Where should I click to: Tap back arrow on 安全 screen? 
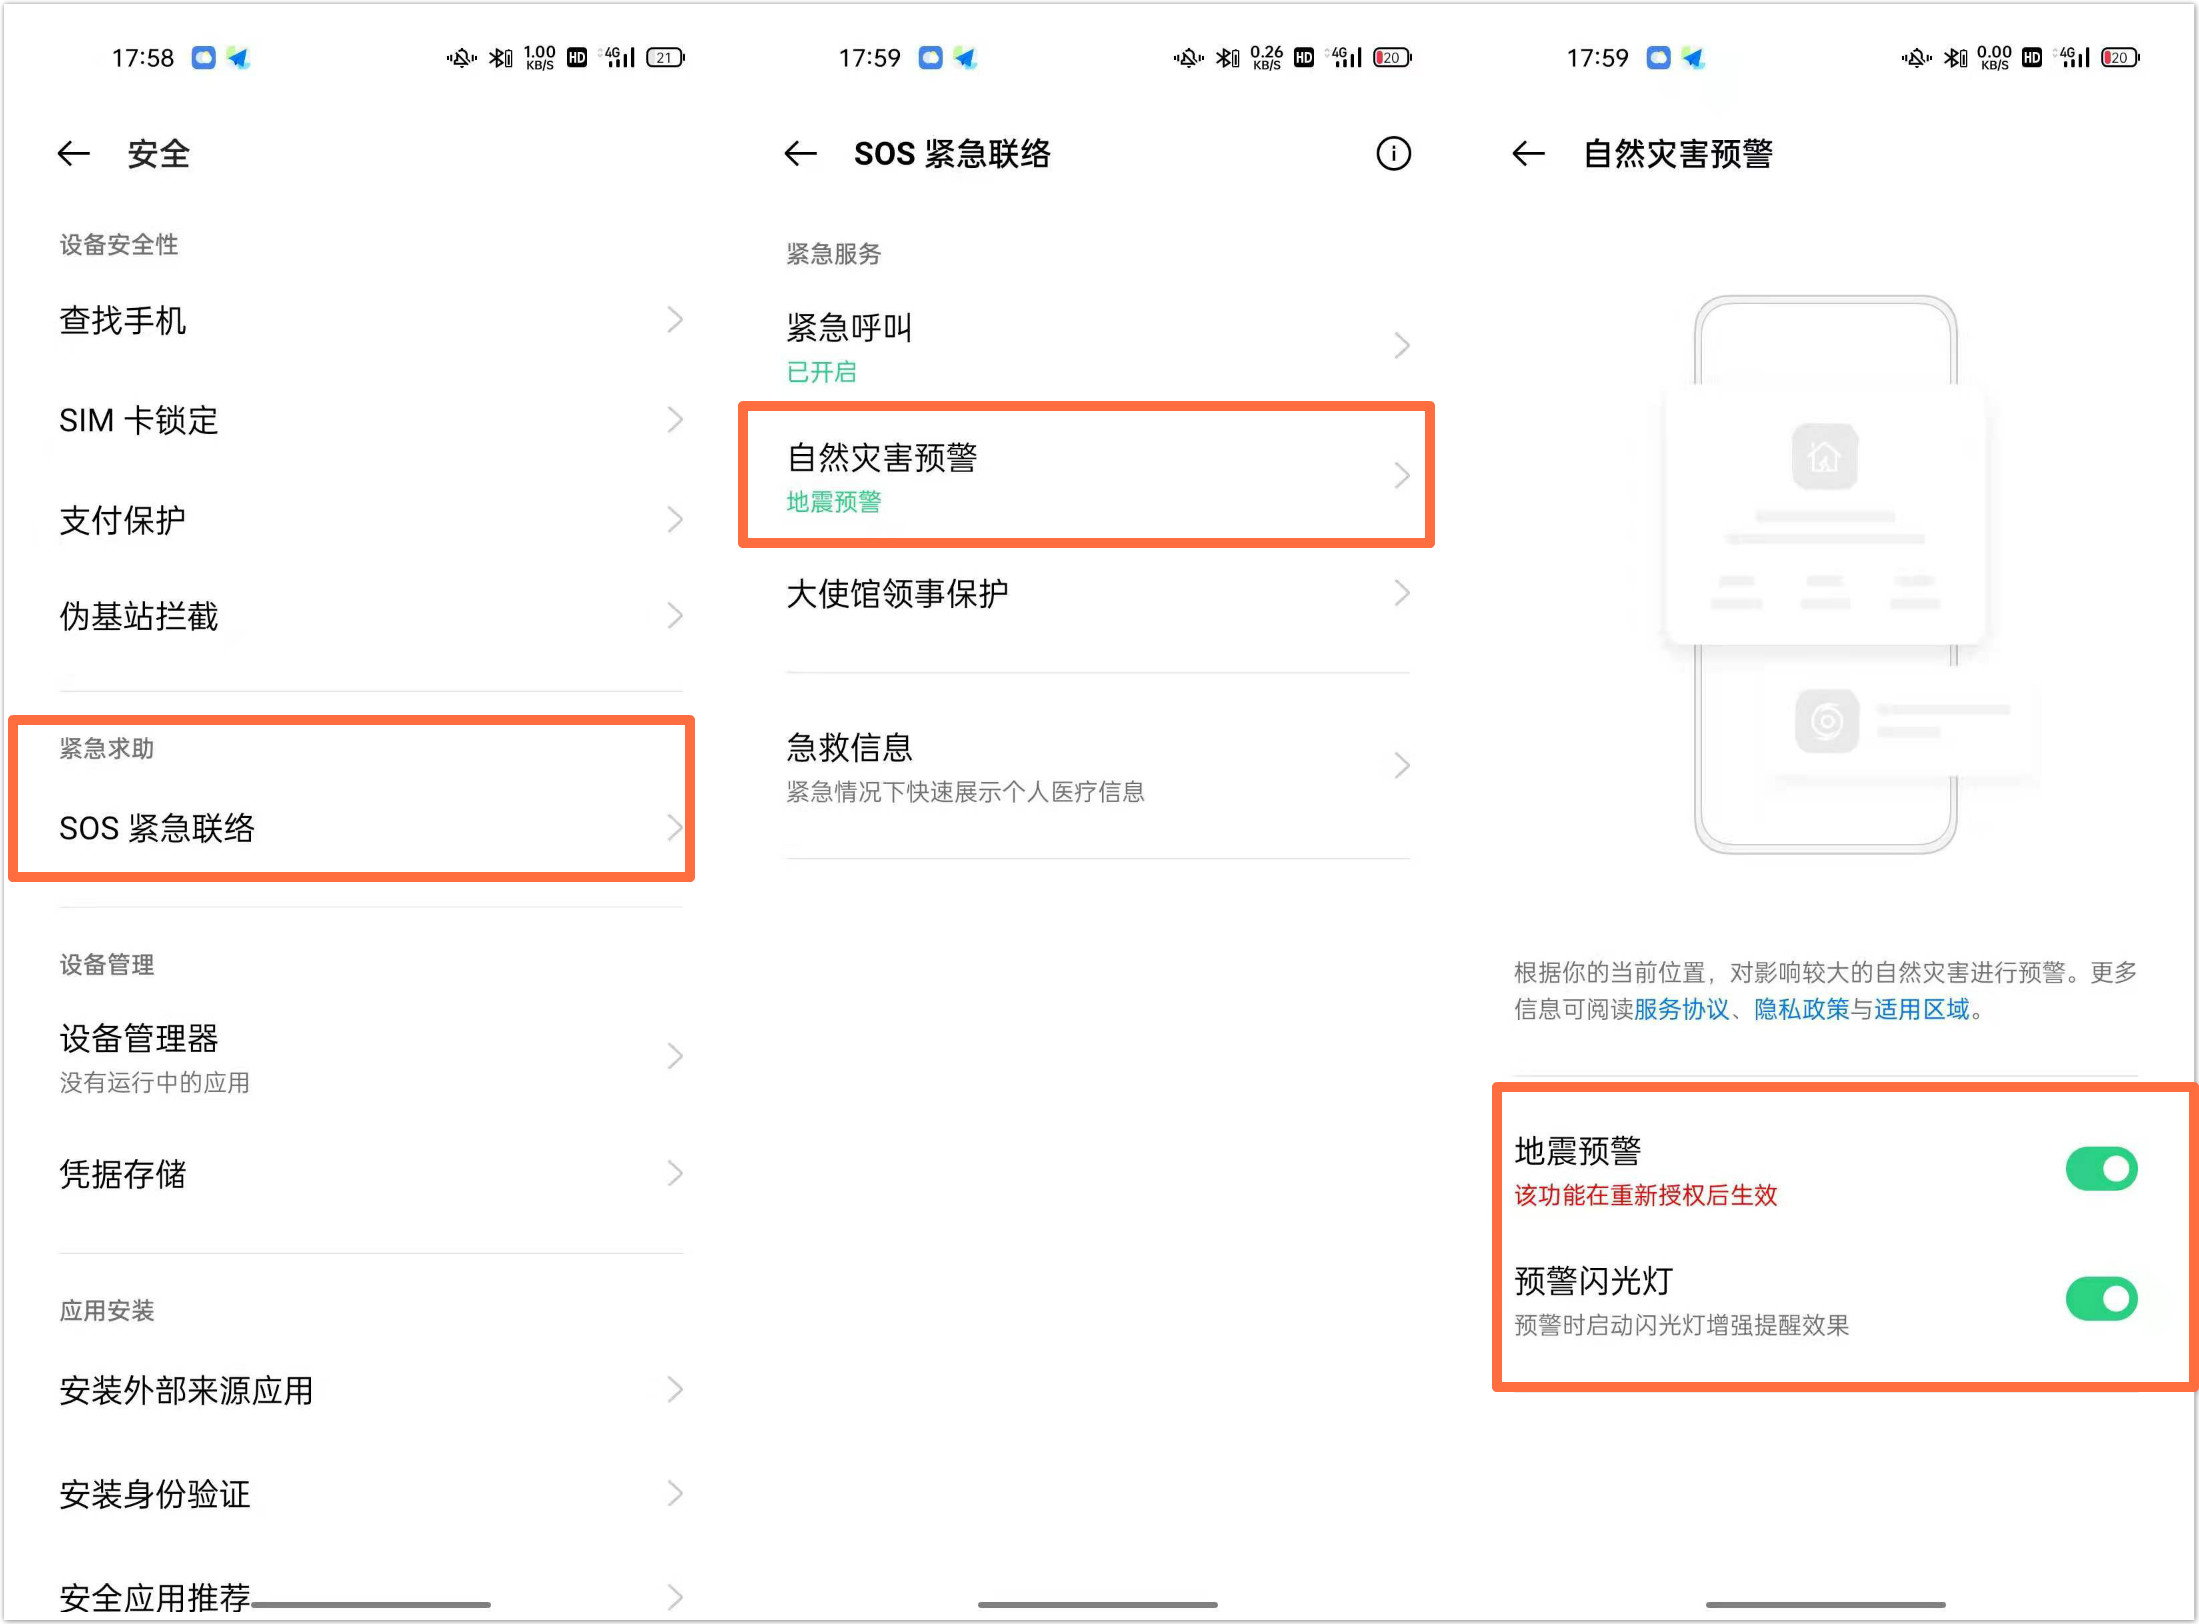tap(74, 154)
